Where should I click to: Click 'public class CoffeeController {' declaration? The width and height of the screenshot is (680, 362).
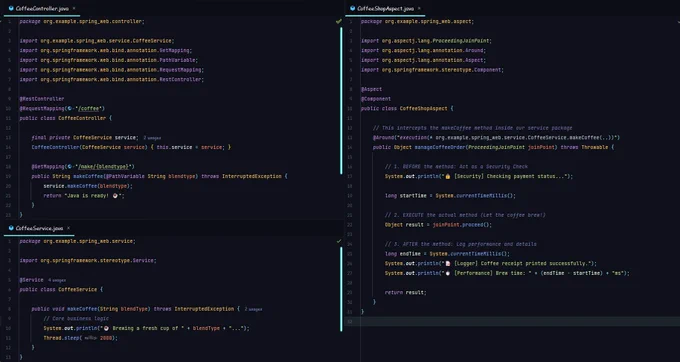65,118
